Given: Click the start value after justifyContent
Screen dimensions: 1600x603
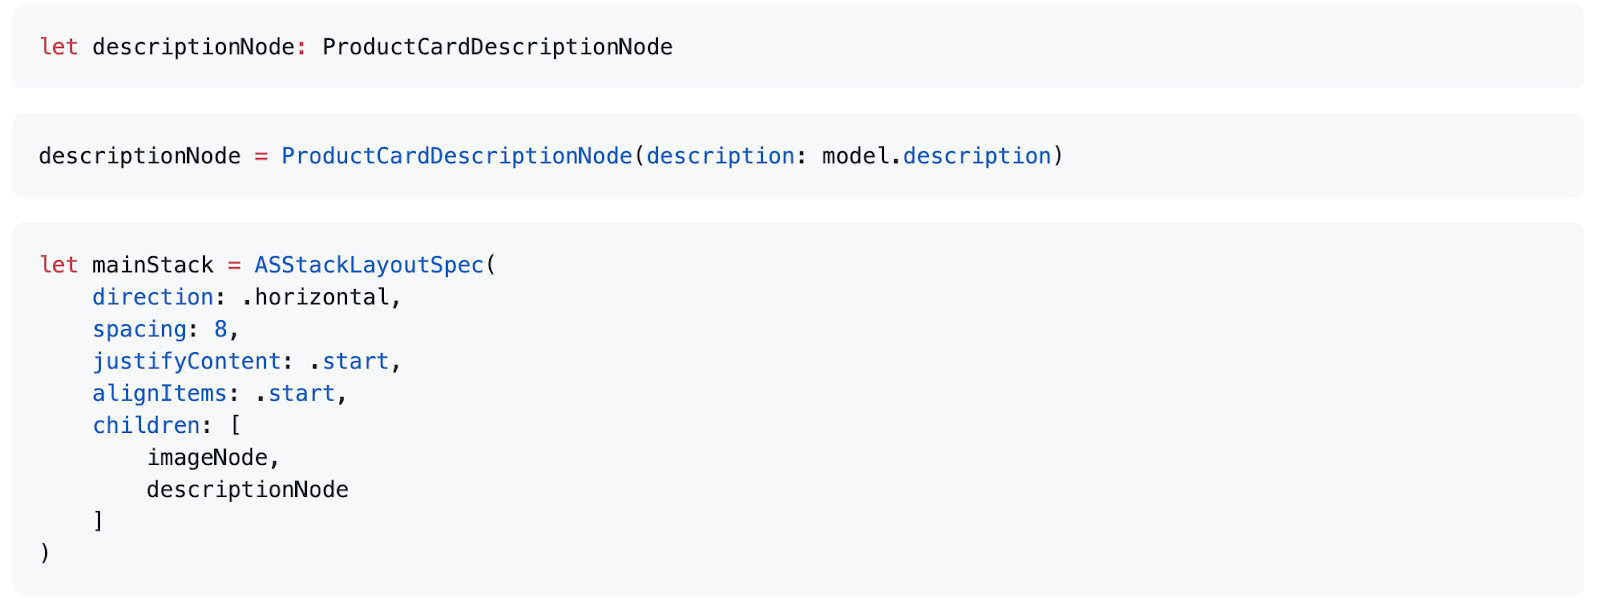Looking at the screenshot, I should click(x=355, y=361).
